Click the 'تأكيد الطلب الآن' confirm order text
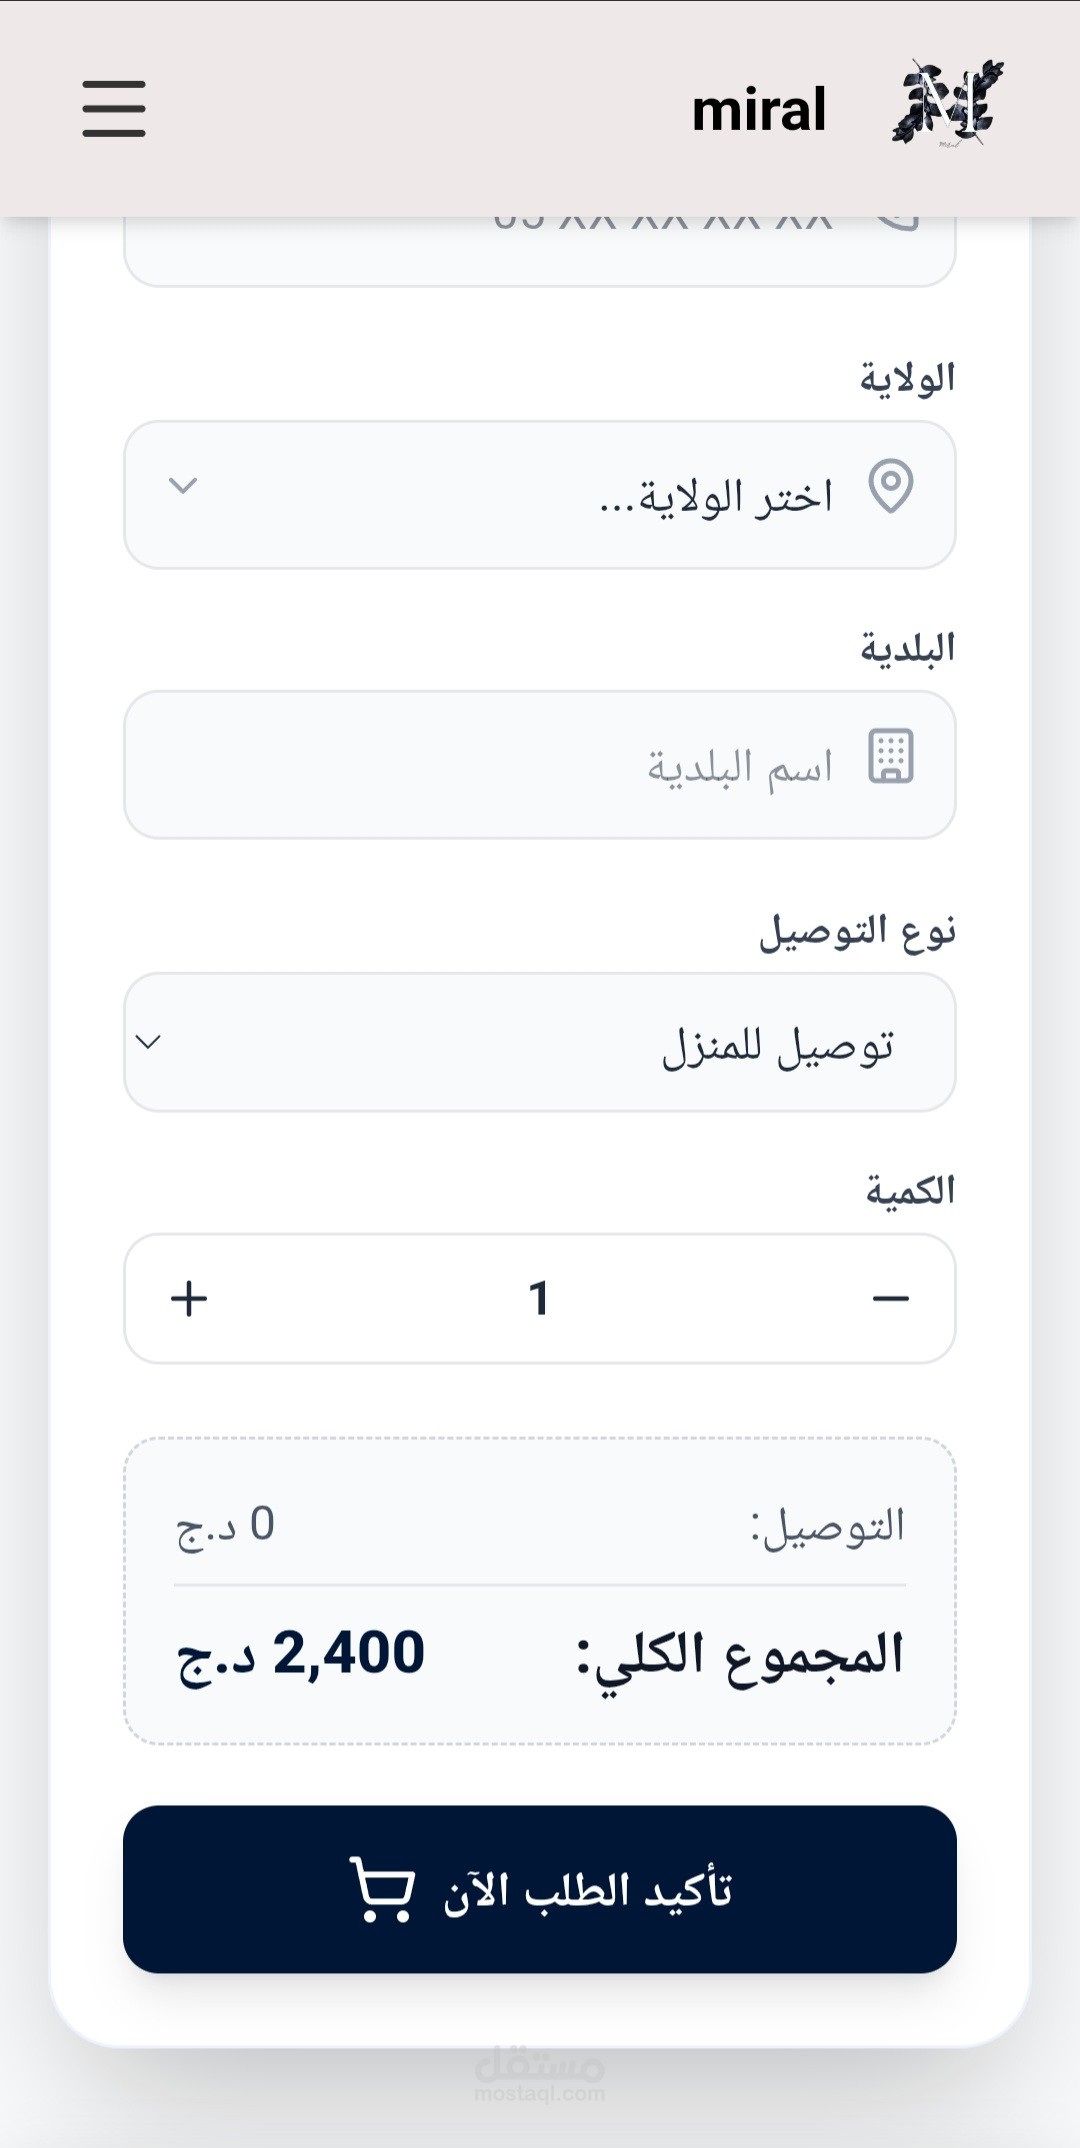The width and height of the screenshot is (1080, 2148). pos(588,1891)
